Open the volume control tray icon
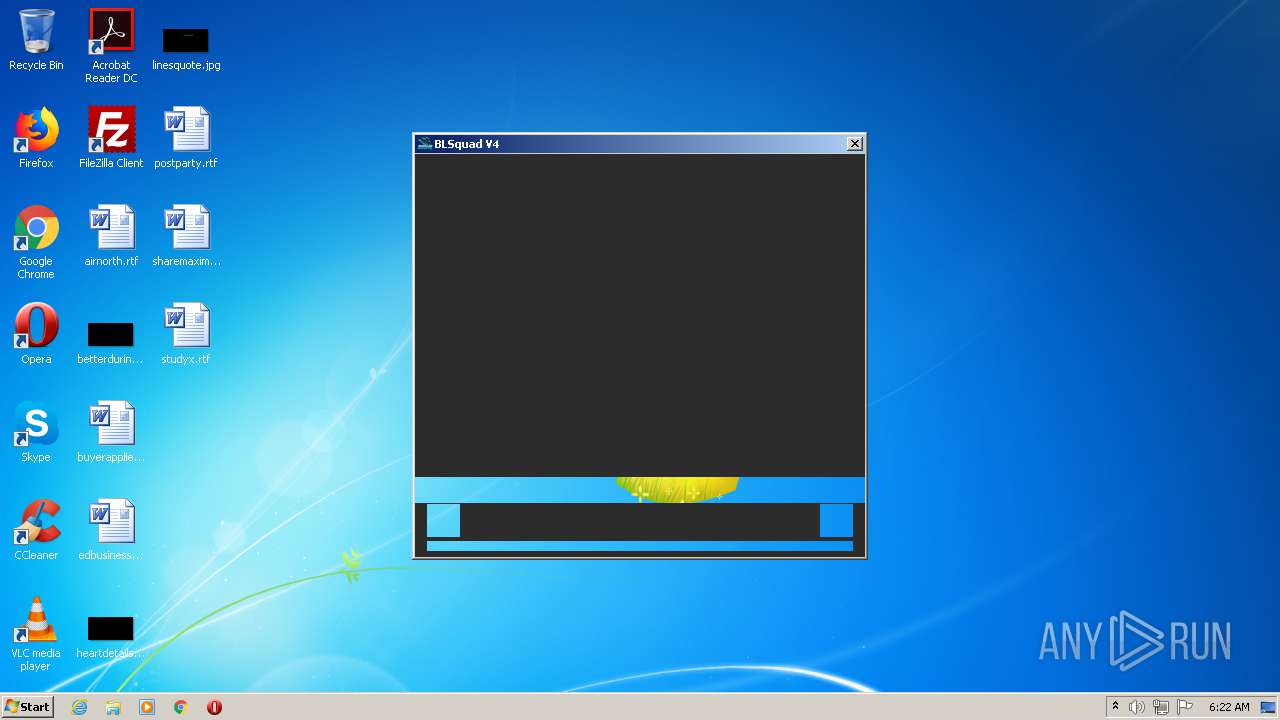 (x=1137, y=707)
